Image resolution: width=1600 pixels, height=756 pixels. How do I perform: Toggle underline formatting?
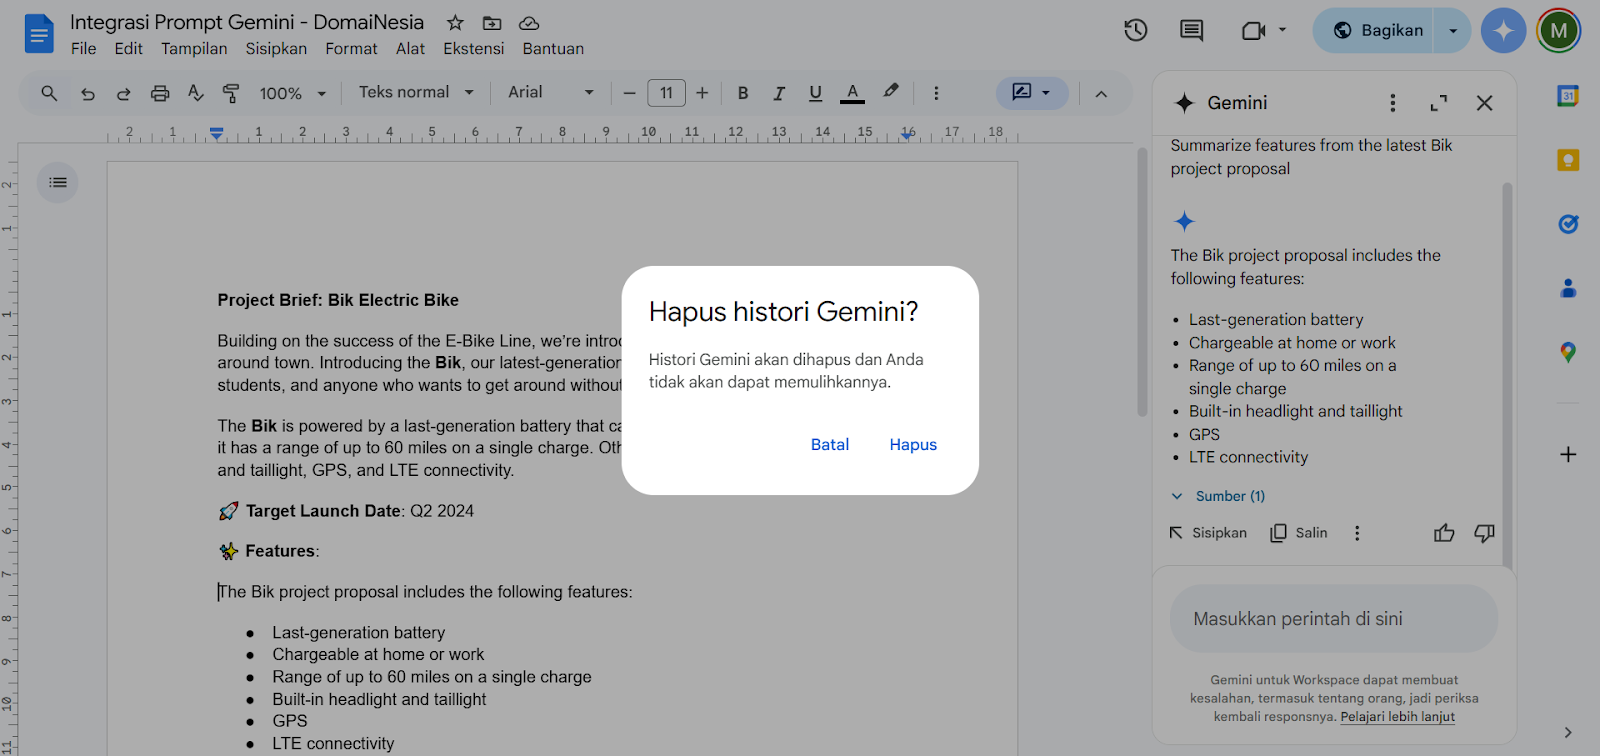pyautogui.click(x=815, y=93)
